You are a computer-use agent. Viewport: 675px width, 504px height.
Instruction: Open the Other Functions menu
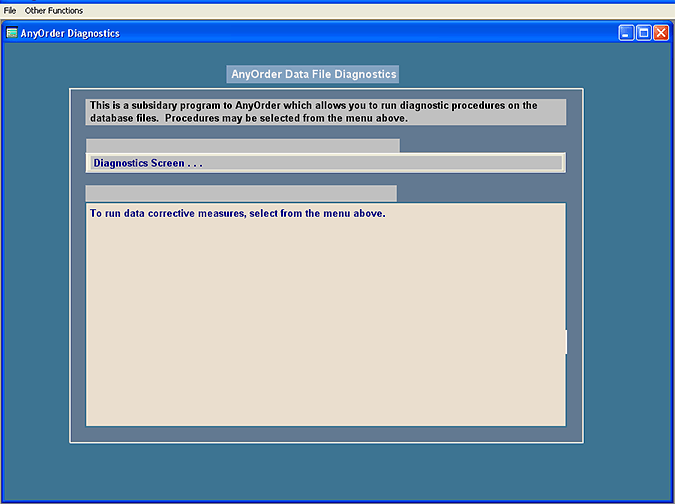coord(54,10)
